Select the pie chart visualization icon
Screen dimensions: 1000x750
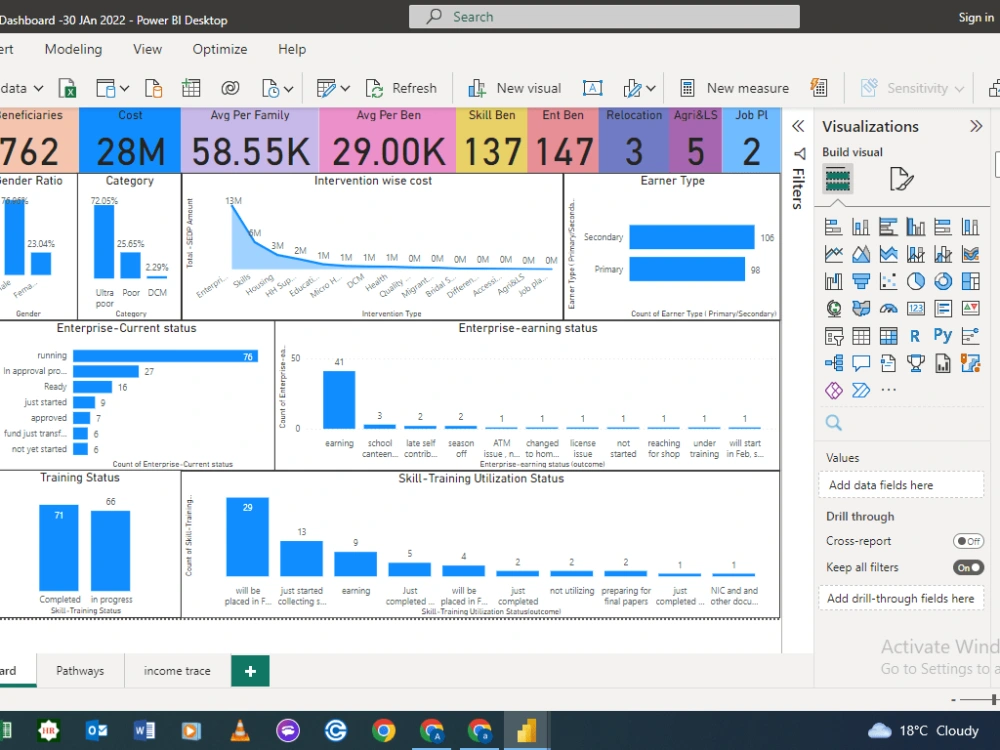coord(916,281)
